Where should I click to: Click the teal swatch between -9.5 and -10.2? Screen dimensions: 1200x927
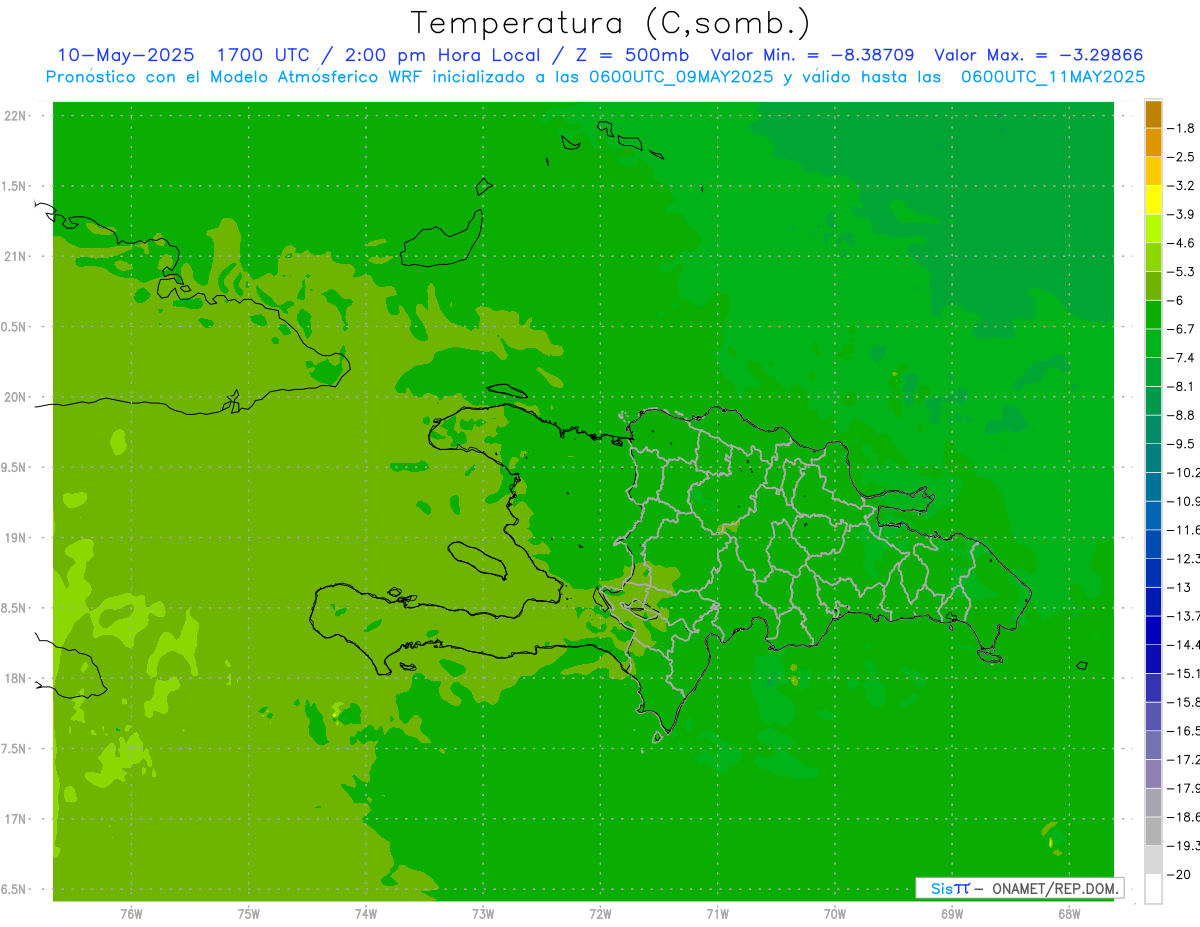point(1153,459)
